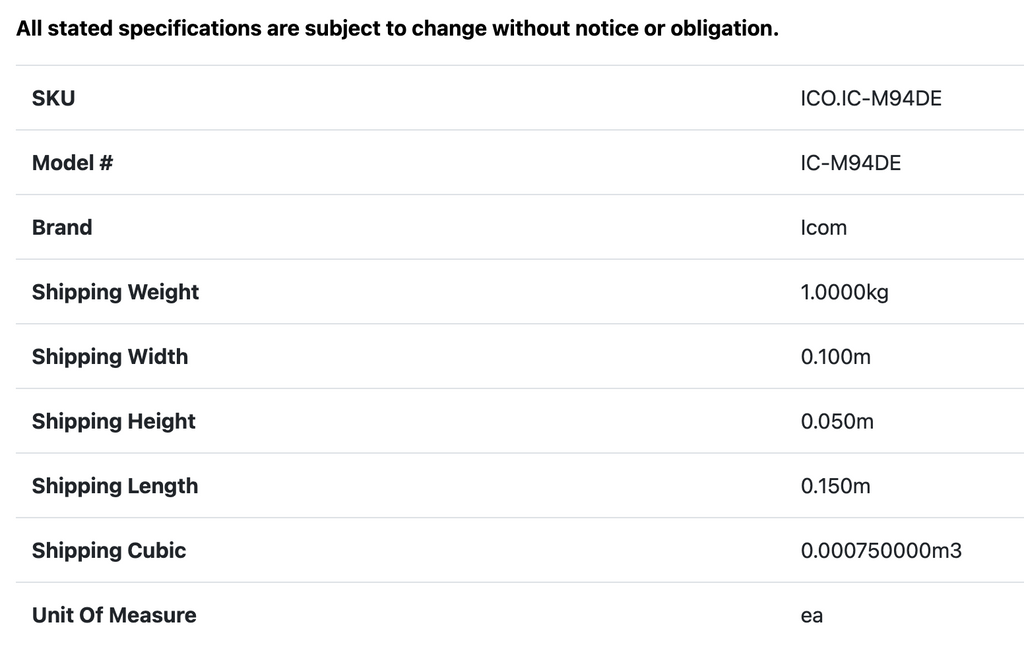This screenshot has width=1024, height=666.
Task: Select the SKU value ICO.IC-M94DE
Action: [x=871, y=98]
